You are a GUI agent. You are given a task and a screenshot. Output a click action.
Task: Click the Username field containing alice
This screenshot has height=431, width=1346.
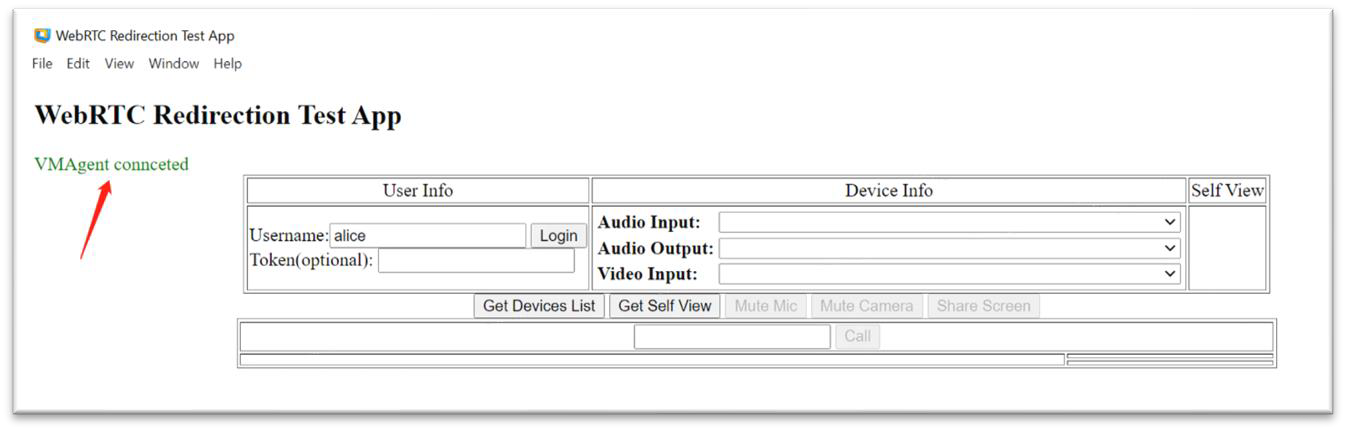point(427,236)
